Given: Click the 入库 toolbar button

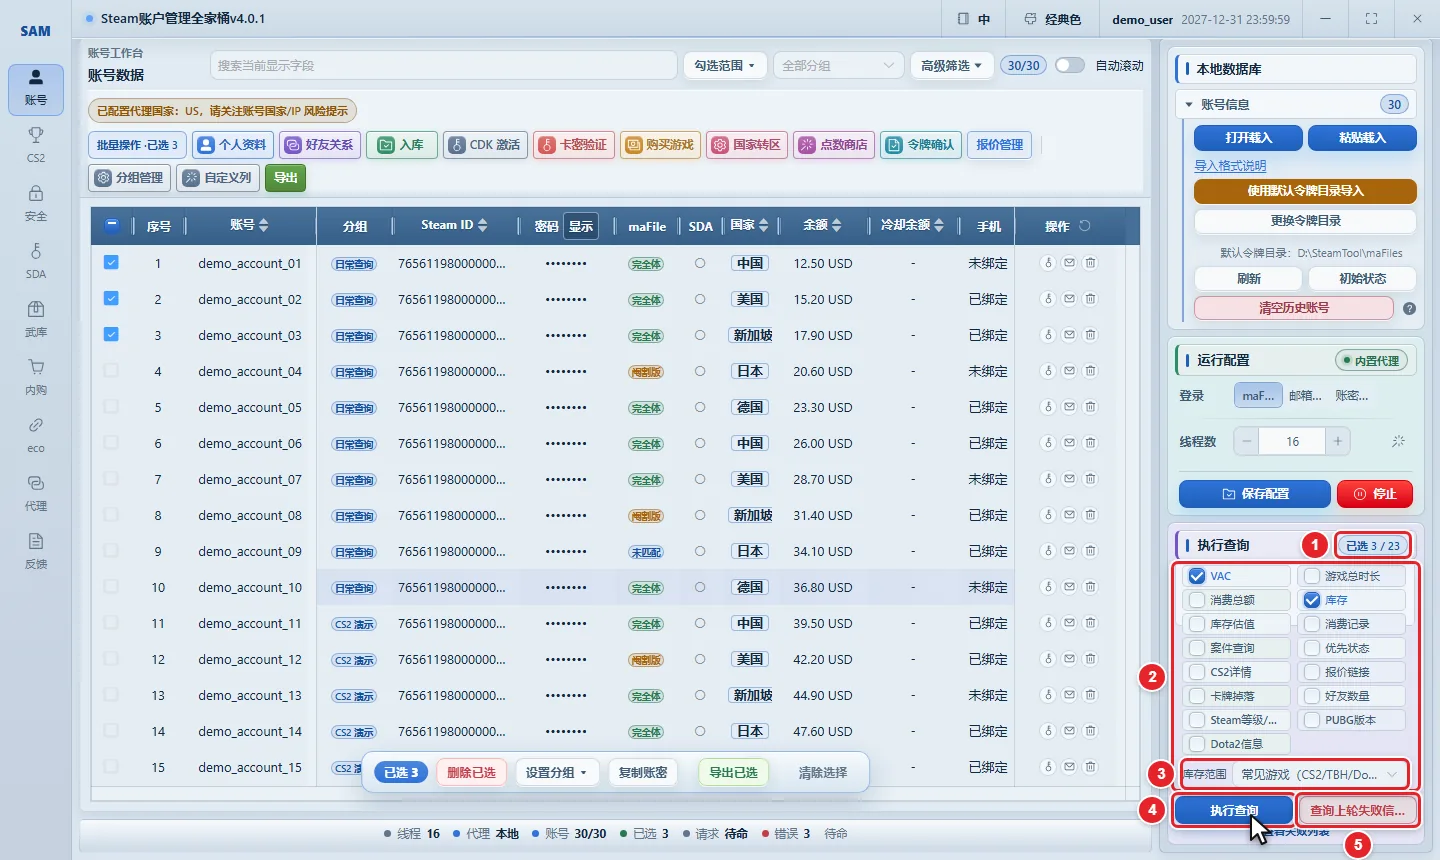Looking at the screenshot, I should (401, 145).
